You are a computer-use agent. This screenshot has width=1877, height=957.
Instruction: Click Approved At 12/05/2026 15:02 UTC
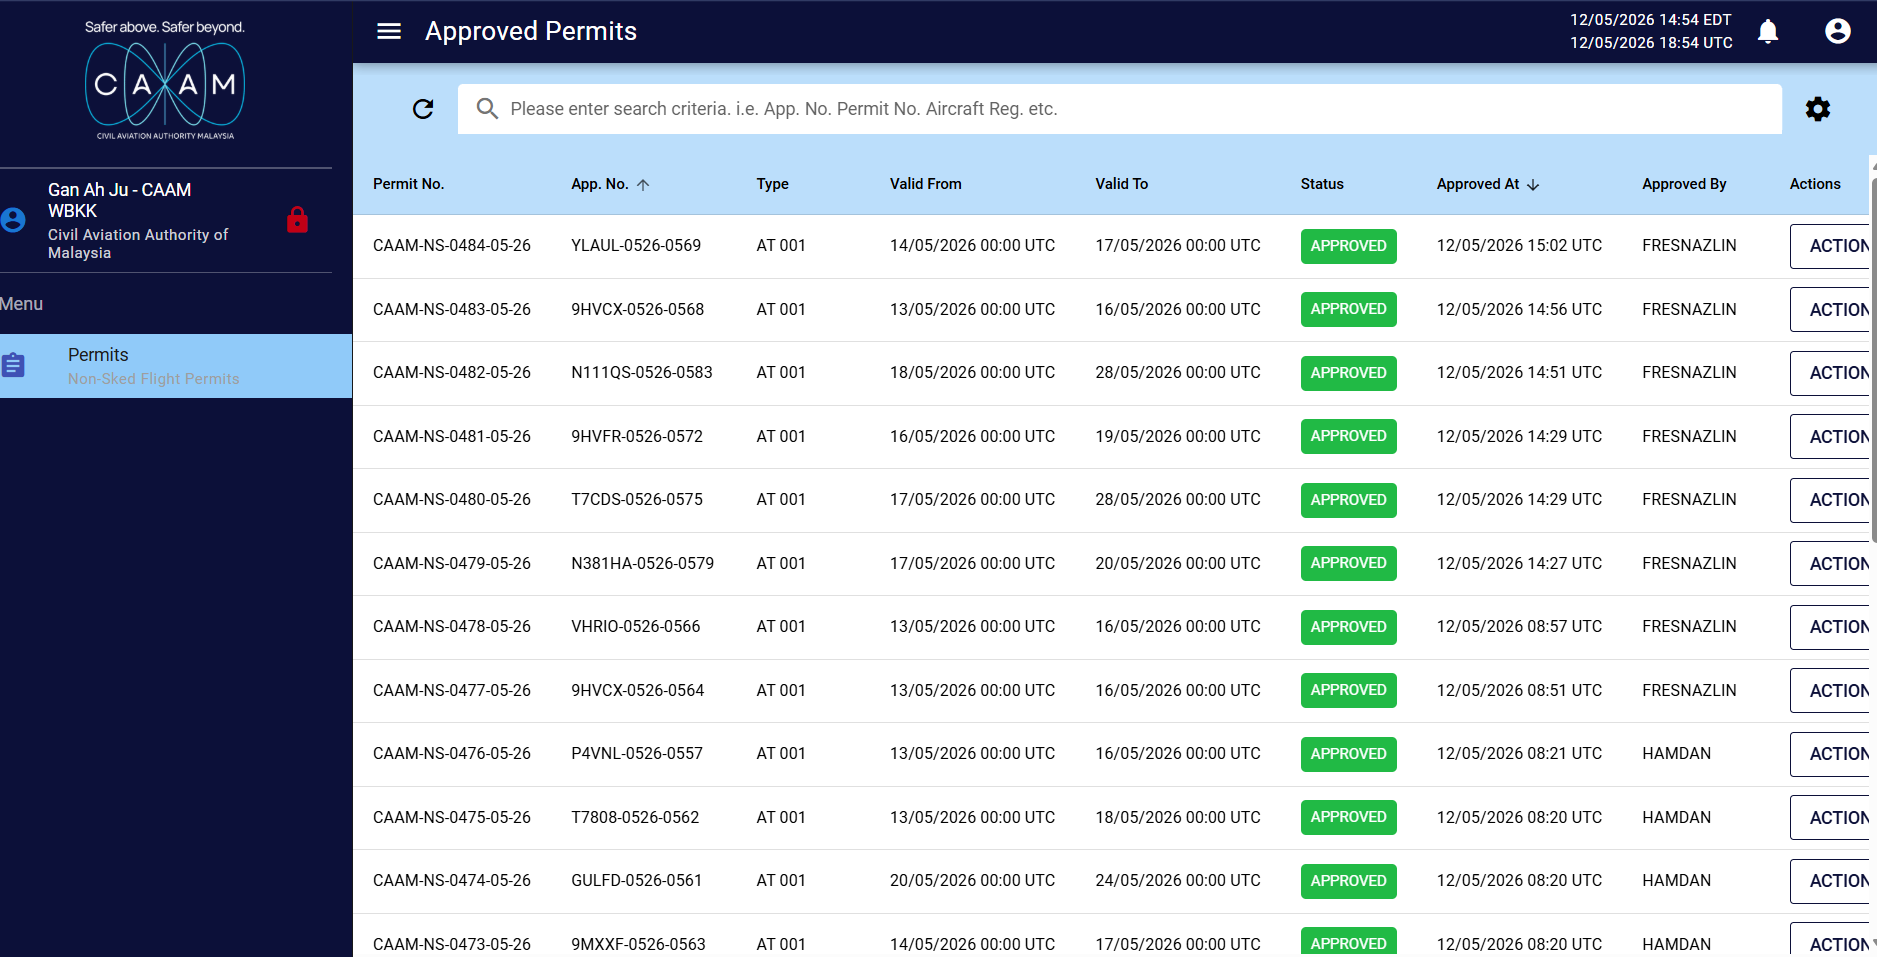(x=1519, y=245)
